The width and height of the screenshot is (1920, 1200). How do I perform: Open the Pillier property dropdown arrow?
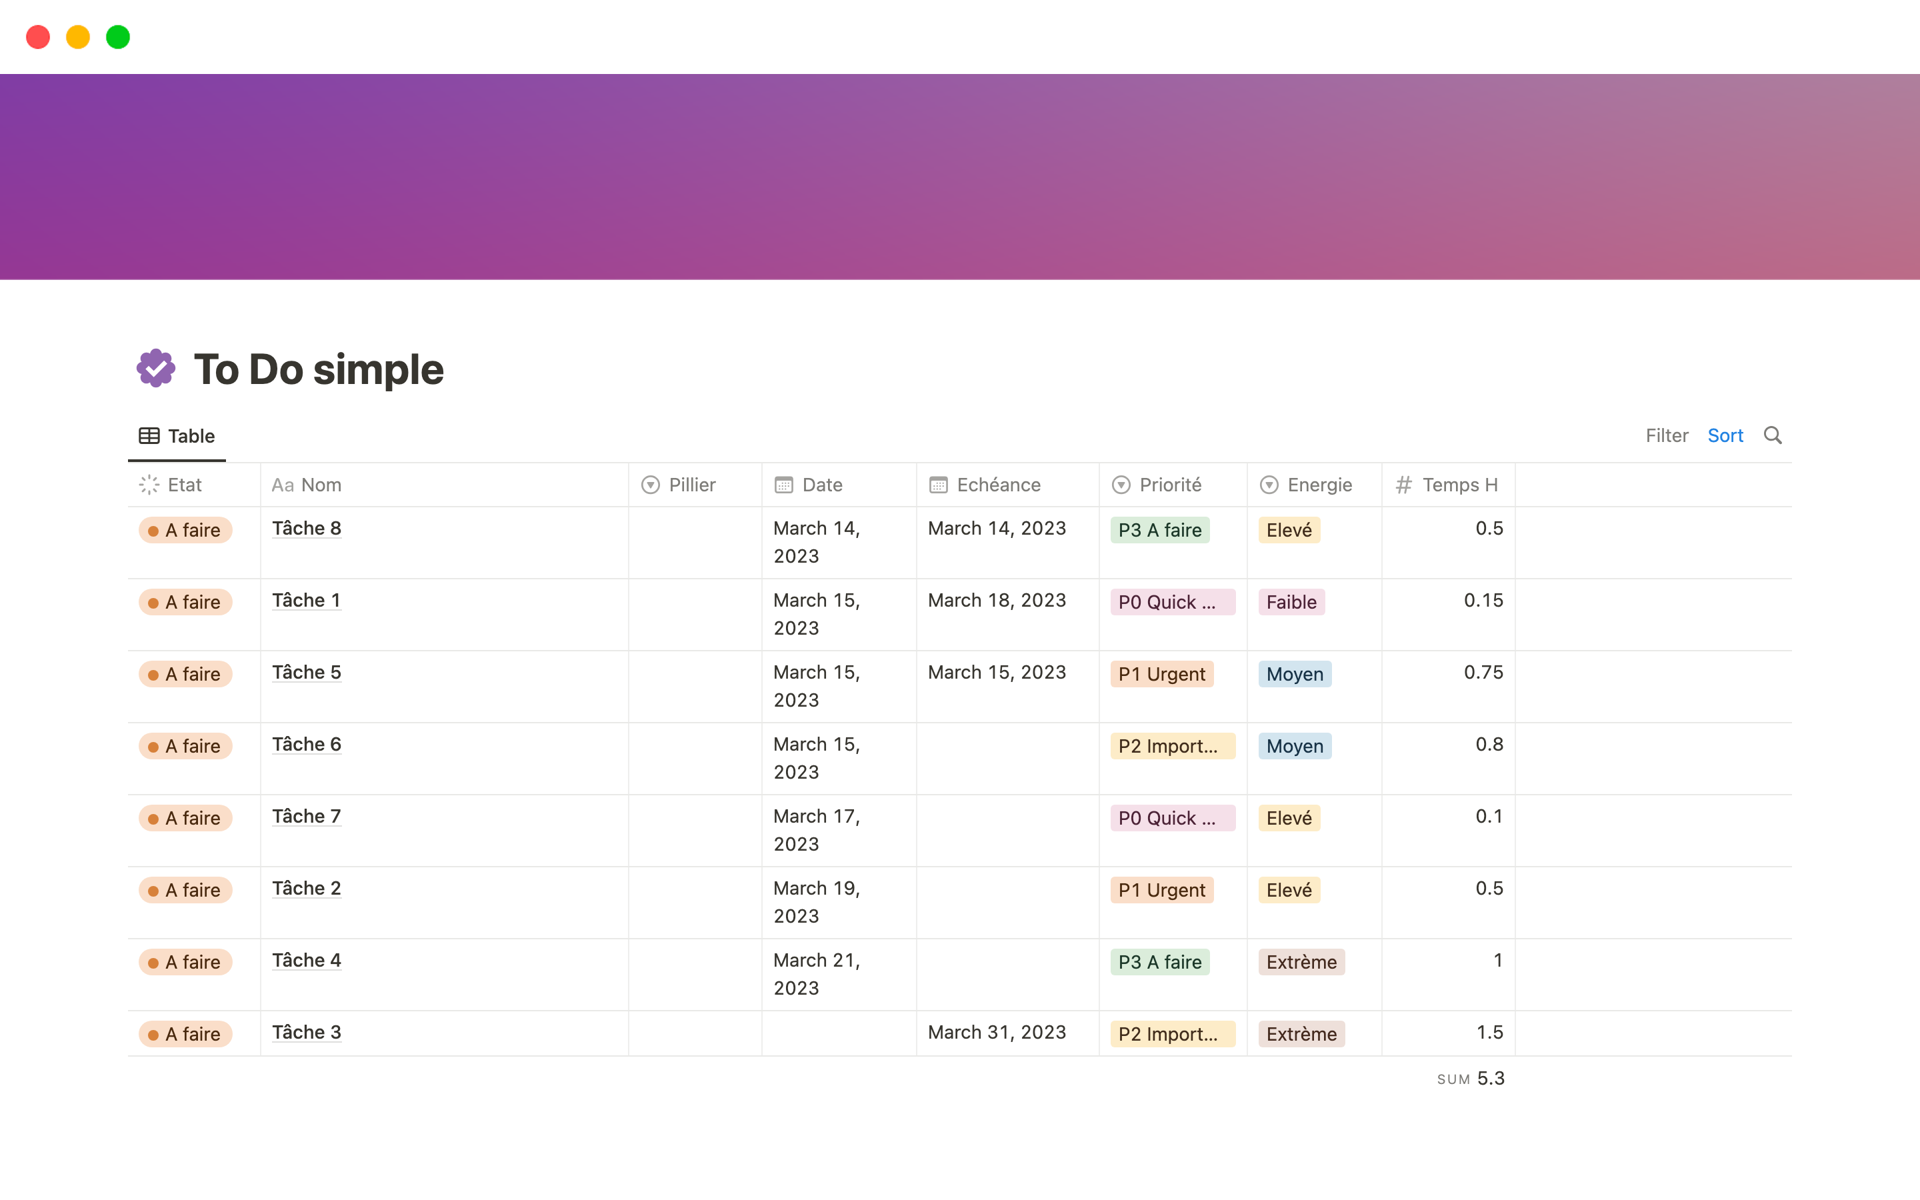[651, 484]
